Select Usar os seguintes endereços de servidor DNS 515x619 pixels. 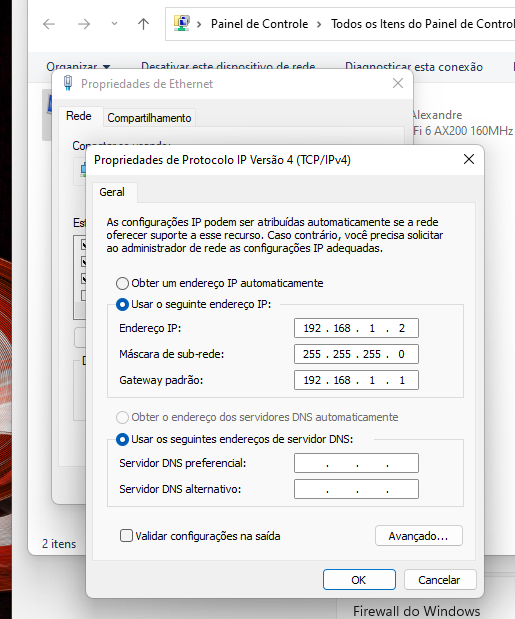click(x=122, y=439)
